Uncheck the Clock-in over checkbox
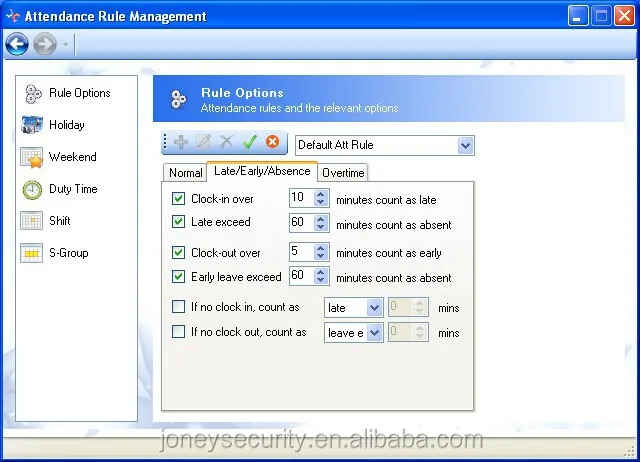The image size is (640, 462). coord(179,199)
